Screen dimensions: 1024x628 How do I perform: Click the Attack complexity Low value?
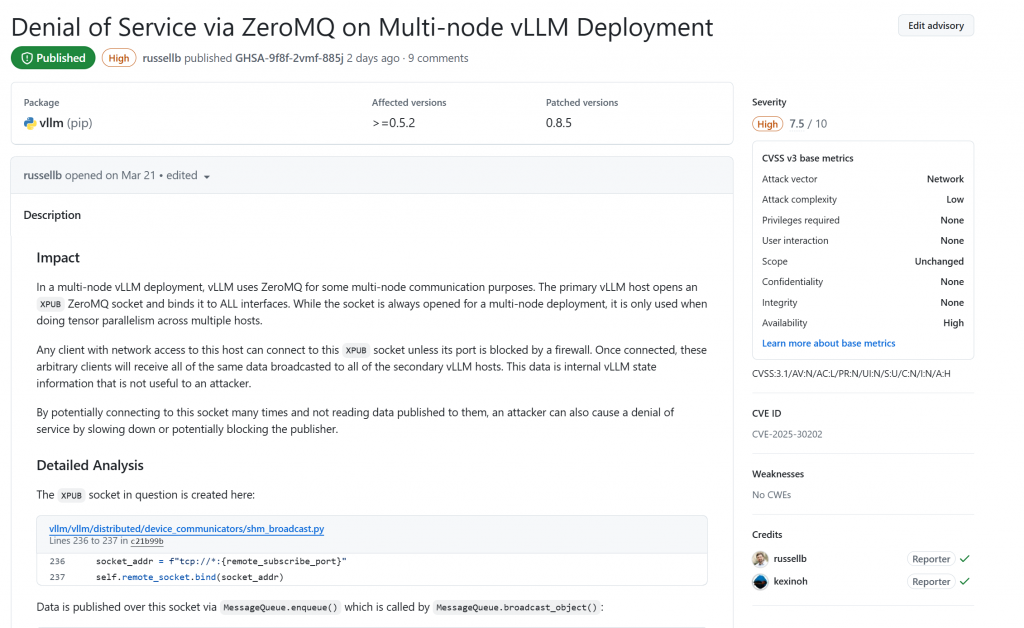955,200
